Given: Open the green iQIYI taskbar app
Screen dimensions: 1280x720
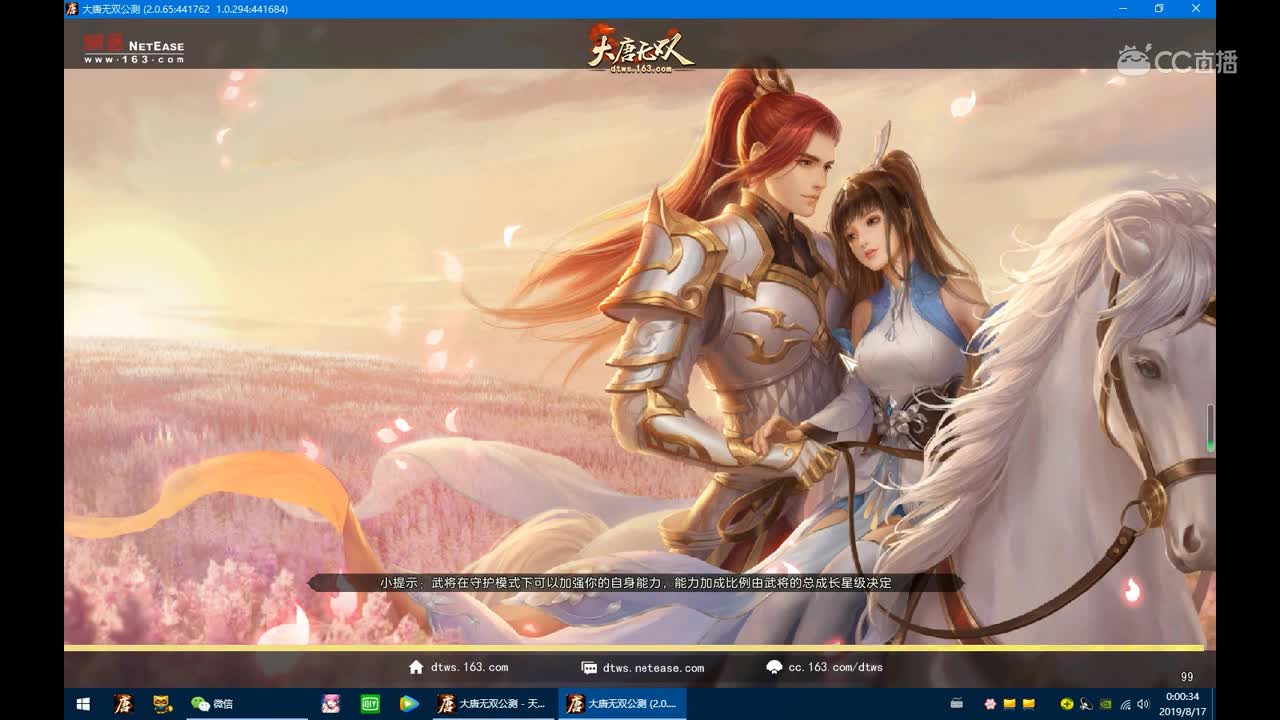Looking at the screenshot, I should 370,704.
